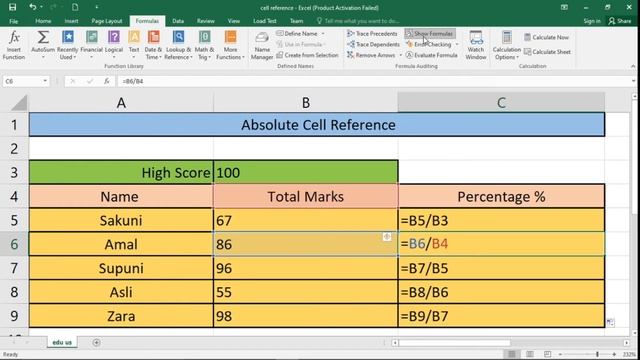Open More Functions menu
The height and width of the screenshot is (360, 640).
click(230, 45)
